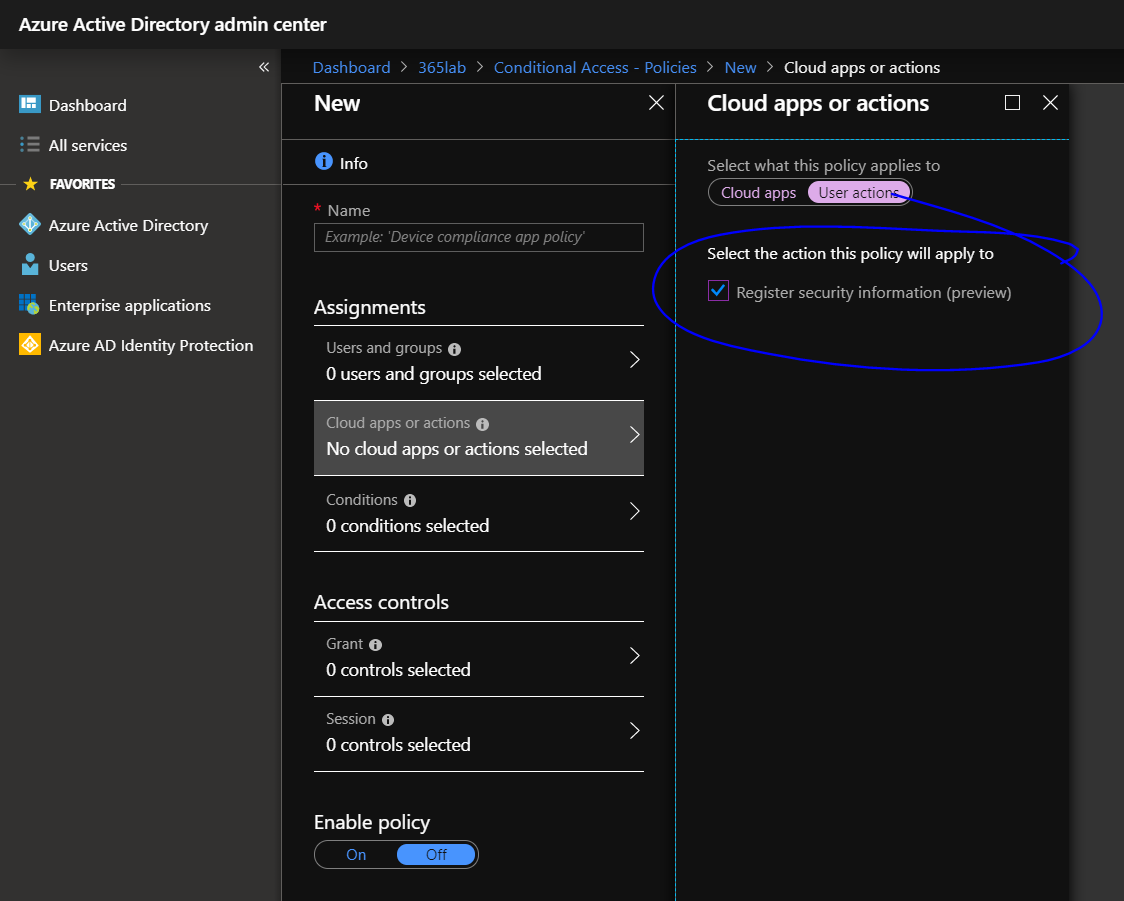Uncheck Register security information (preview)
Screen dimensions: 1124x901
click(x=718, y=291)
